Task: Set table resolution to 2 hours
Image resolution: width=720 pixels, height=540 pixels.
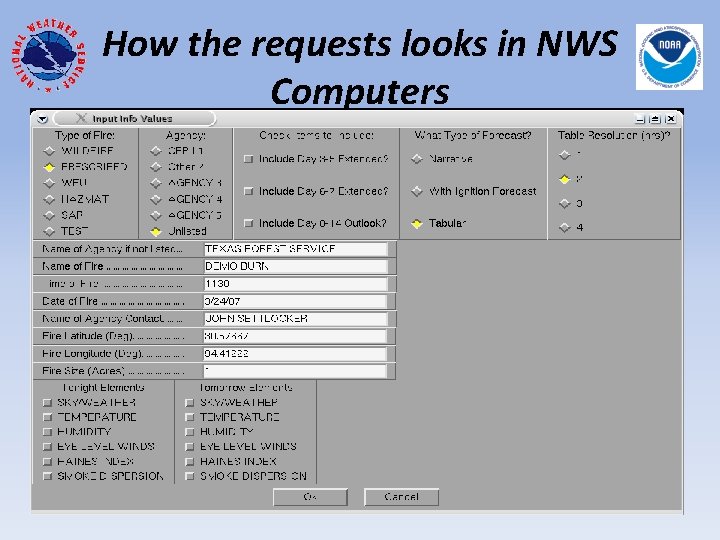Action: [x=565, y=179]
